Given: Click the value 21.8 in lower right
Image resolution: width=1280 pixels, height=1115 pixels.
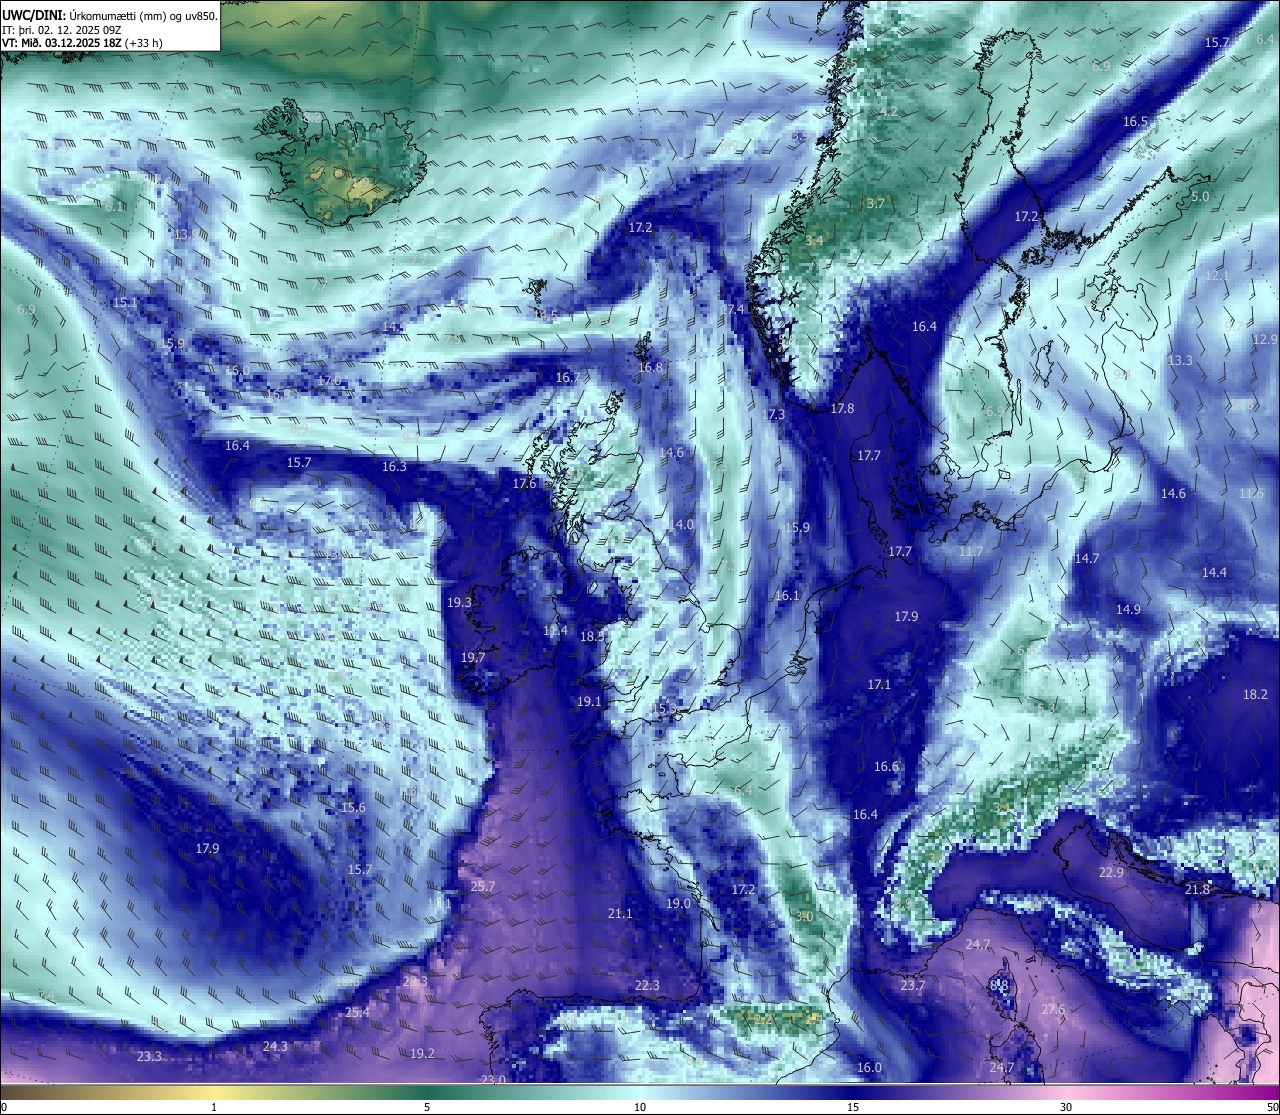Looking at the screenshot, I should pos(1197,889).
